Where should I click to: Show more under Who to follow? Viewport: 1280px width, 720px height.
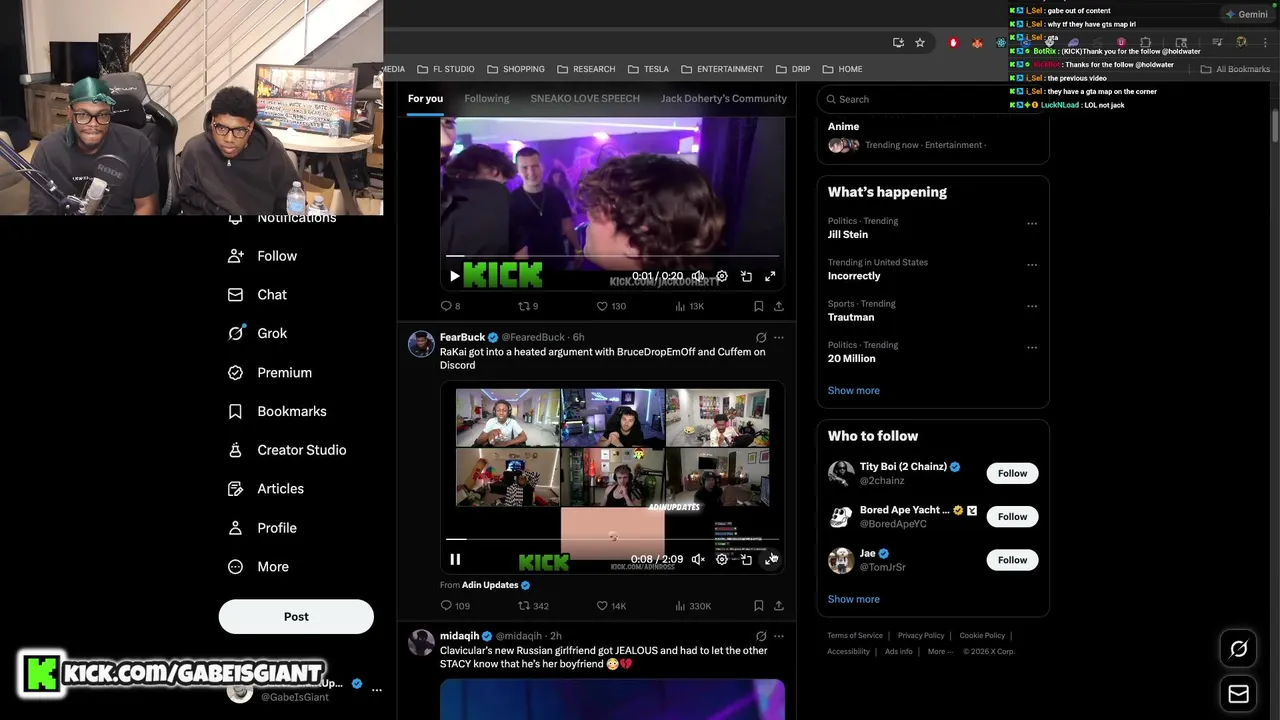pos(854,599)
